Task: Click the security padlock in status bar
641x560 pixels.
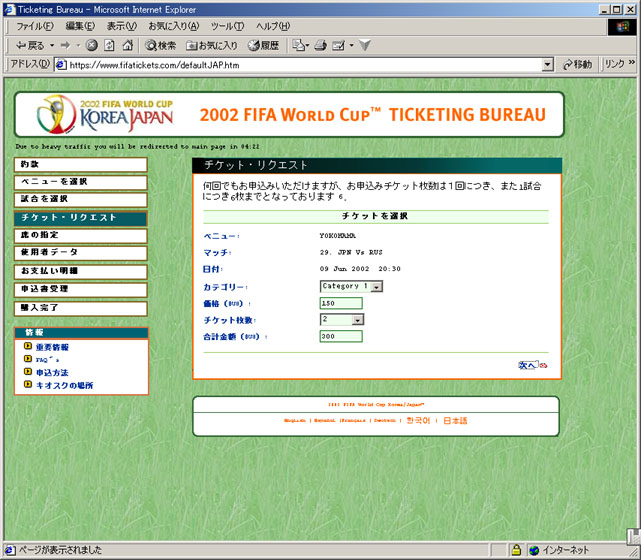Action: pyautogui.click(x=516, y=550)
